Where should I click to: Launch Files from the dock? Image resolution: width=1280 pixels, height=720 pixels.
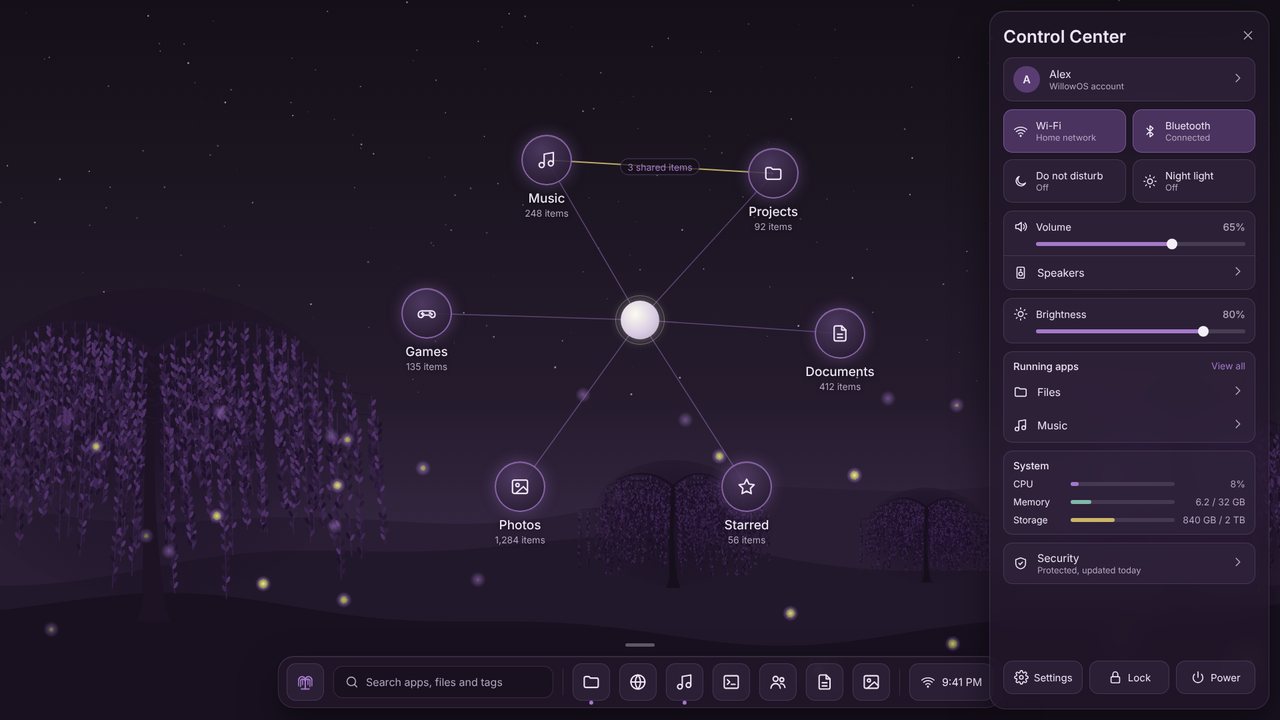click(591, 682)
